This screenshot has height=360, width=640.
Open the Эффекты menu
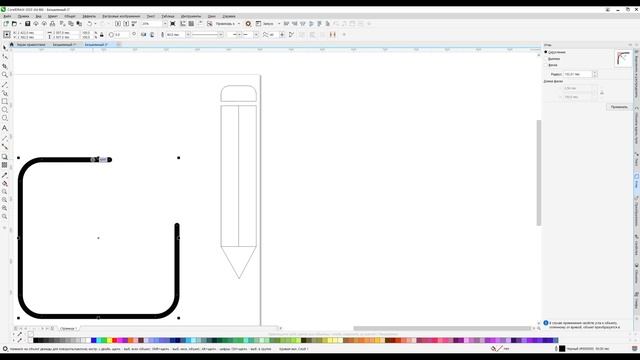(89, 16)
